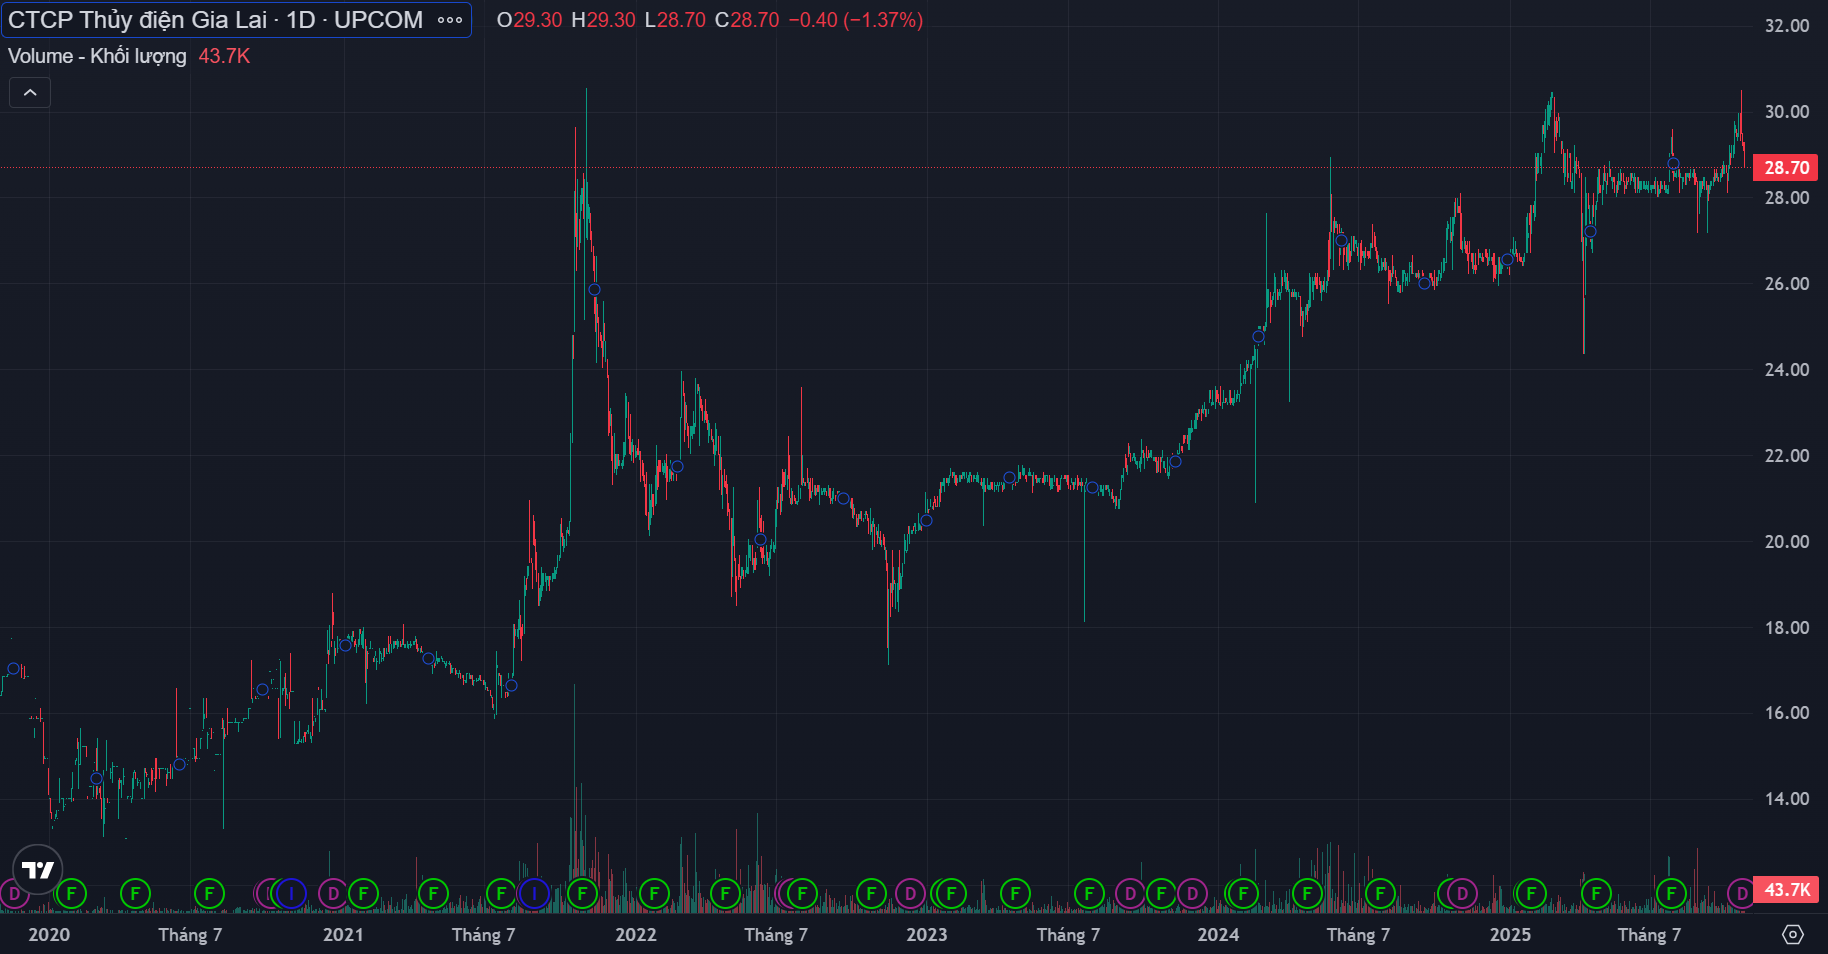Click the TradingView logo badge

pyautogui.click(x=38, y=870)
